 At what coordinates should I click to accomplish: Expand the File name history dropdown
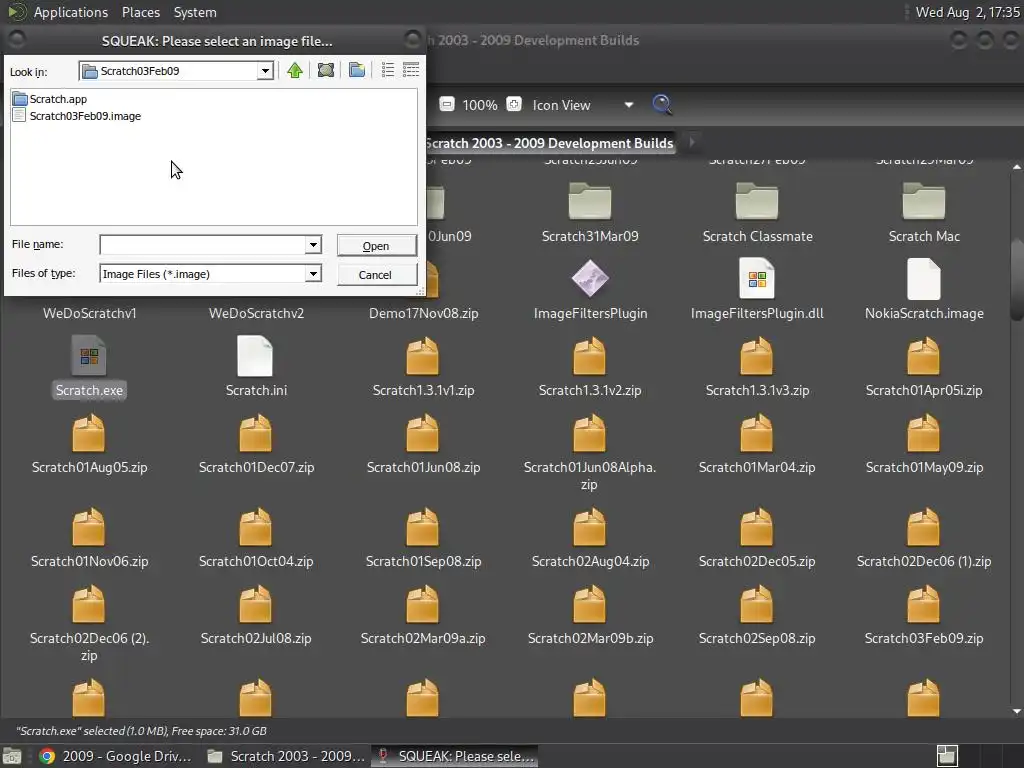(x=313, y=245)
